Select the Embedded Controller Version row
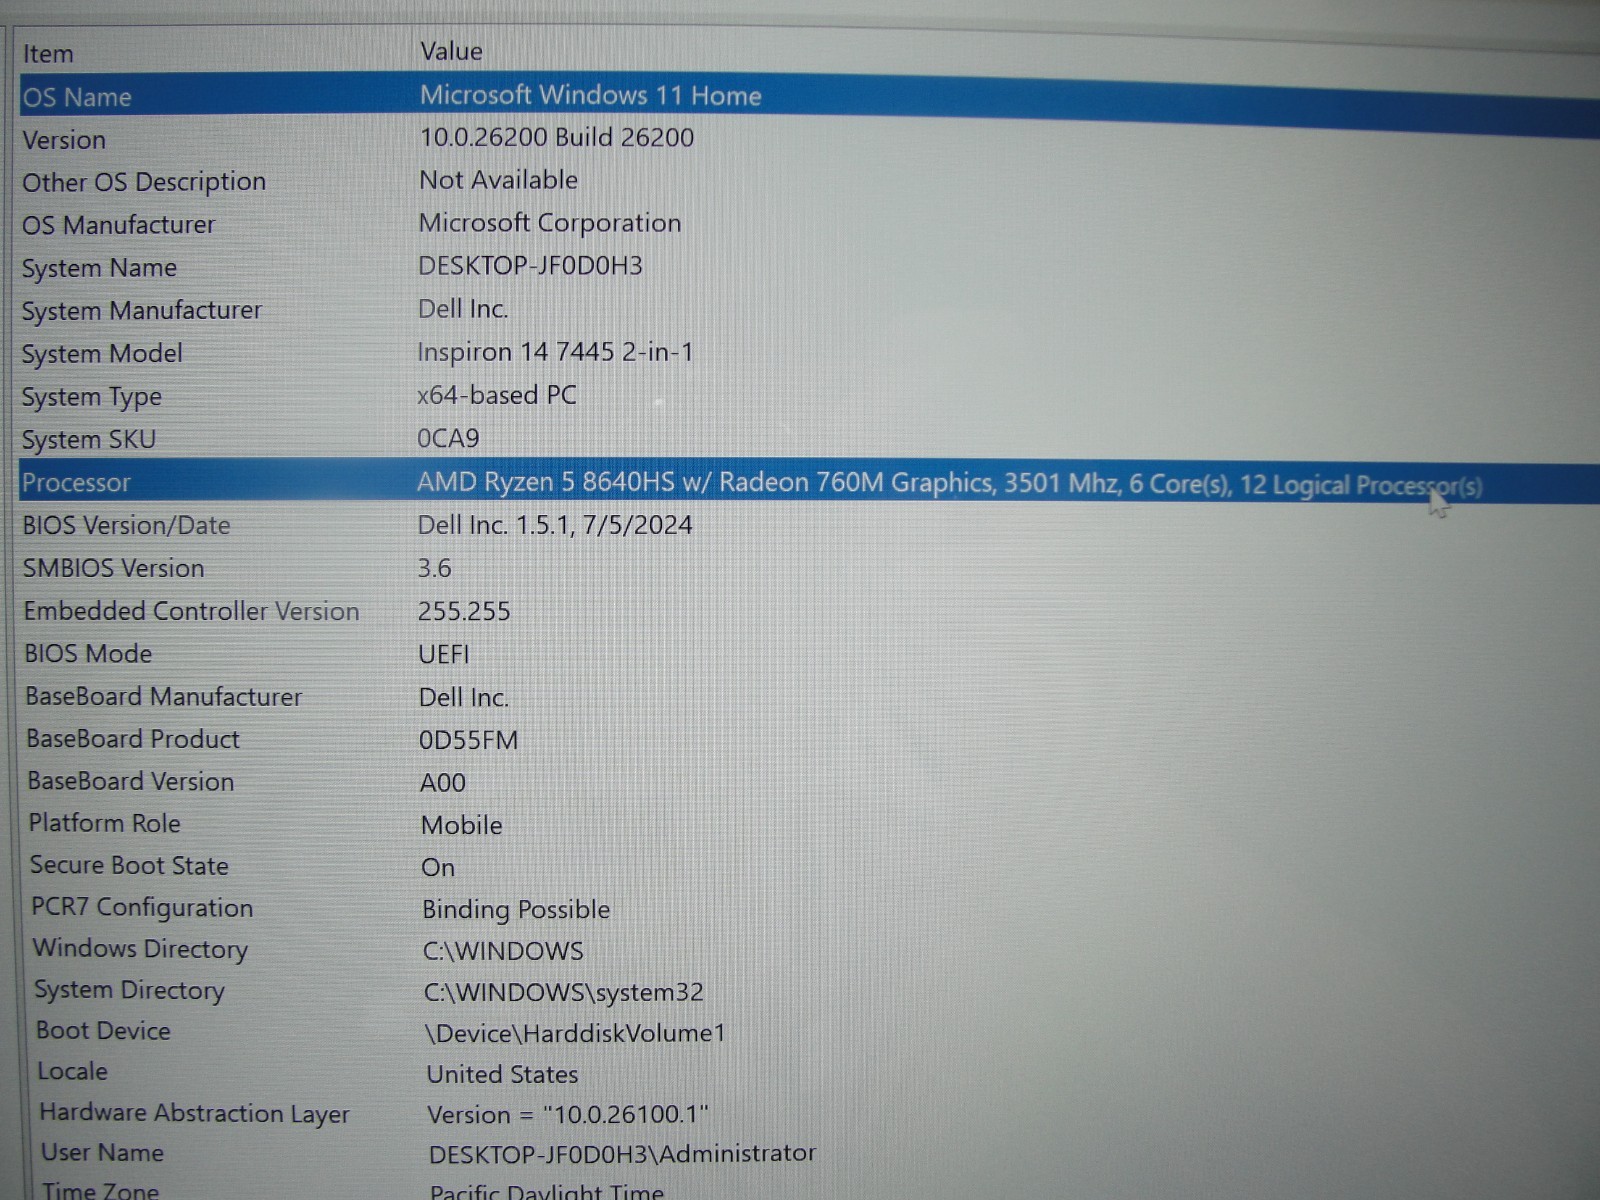The height and width of the screenshot is (1200, 1600). [191, 611]
